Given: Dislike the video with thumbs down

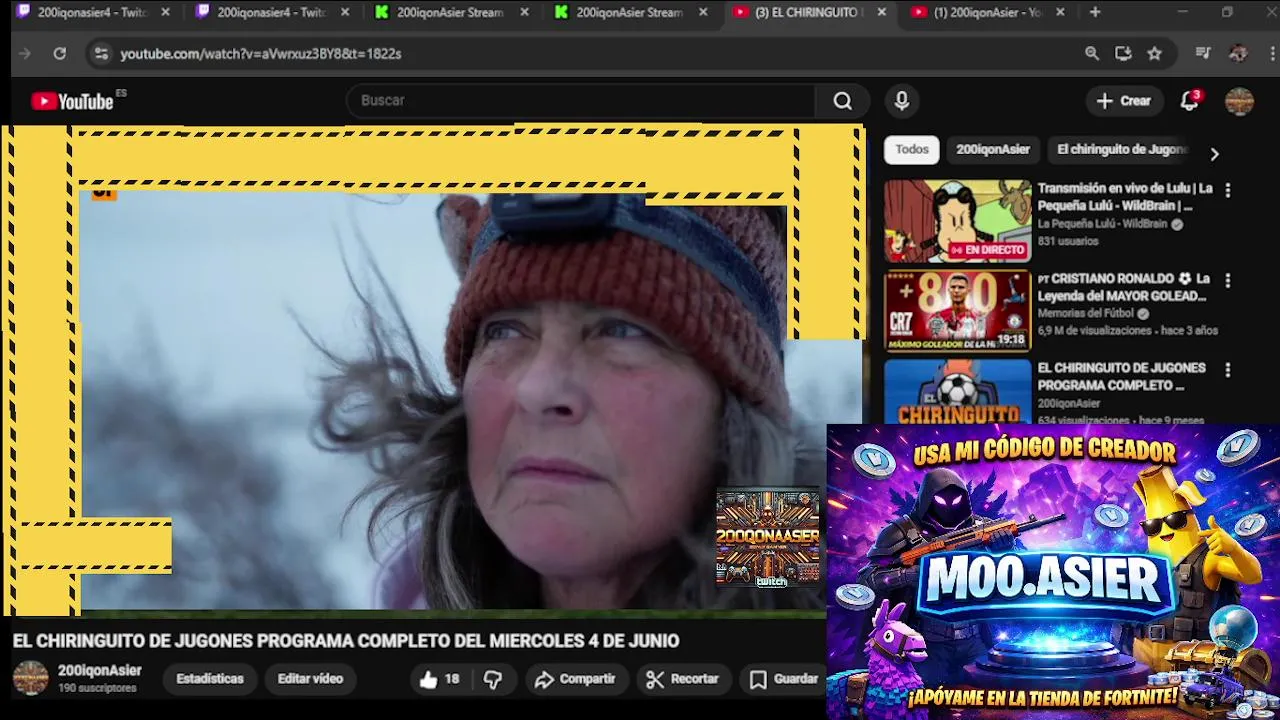Looking at the screenshot, I should point(493,679).
